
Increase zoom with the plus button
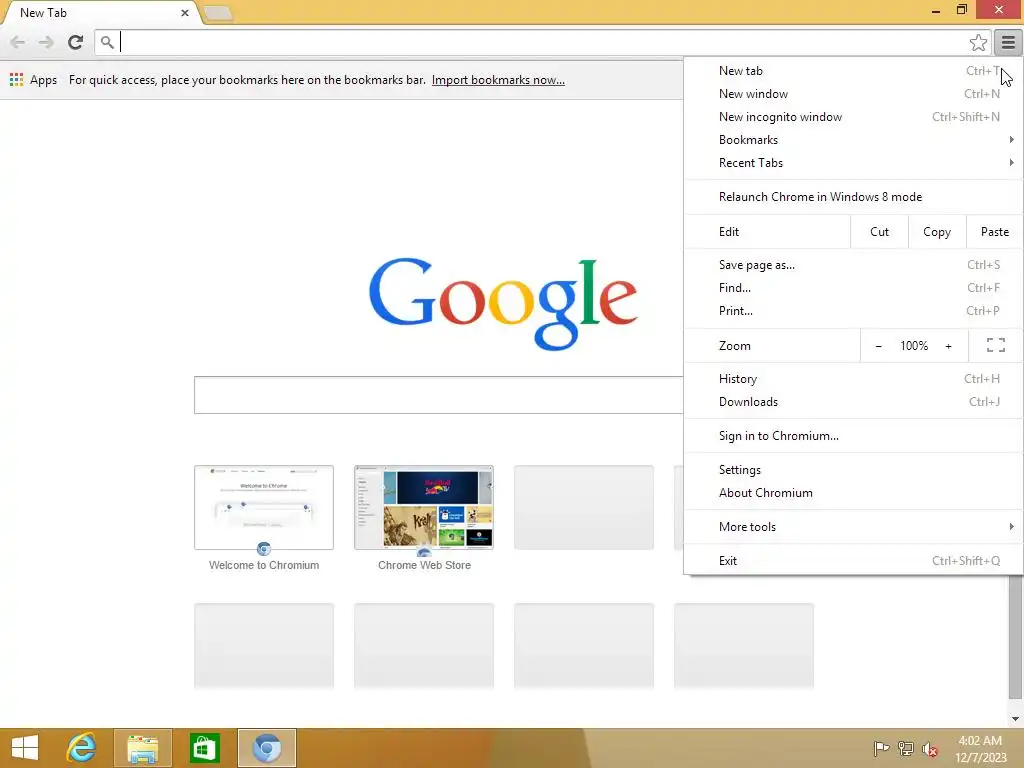(x=948, y=345)
